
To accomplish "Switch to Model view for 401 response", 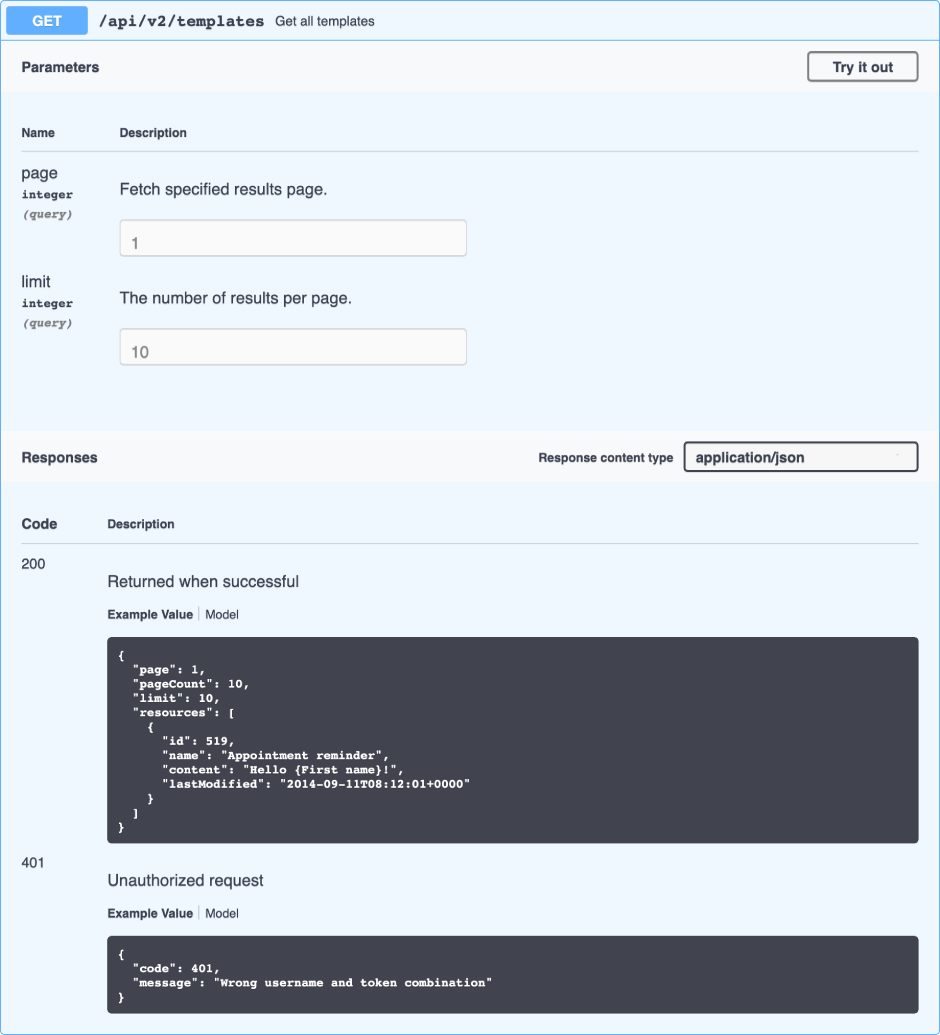I will 221,913.
